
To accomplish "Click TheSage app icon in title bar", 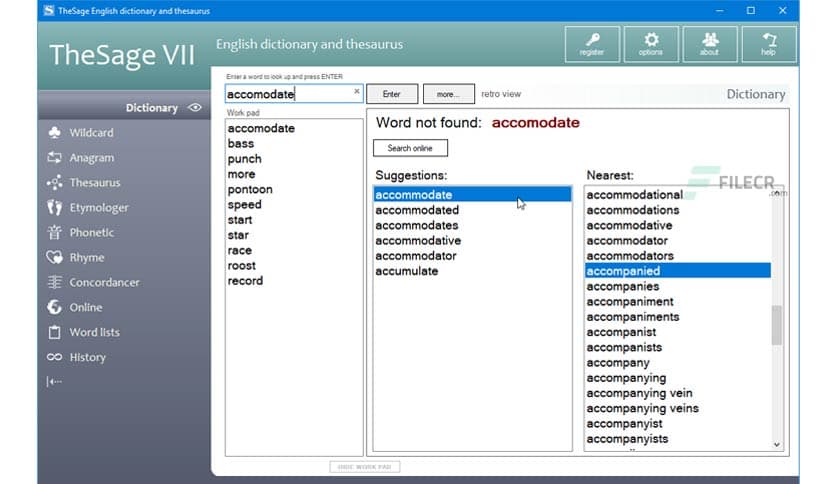I will point(49,11).
